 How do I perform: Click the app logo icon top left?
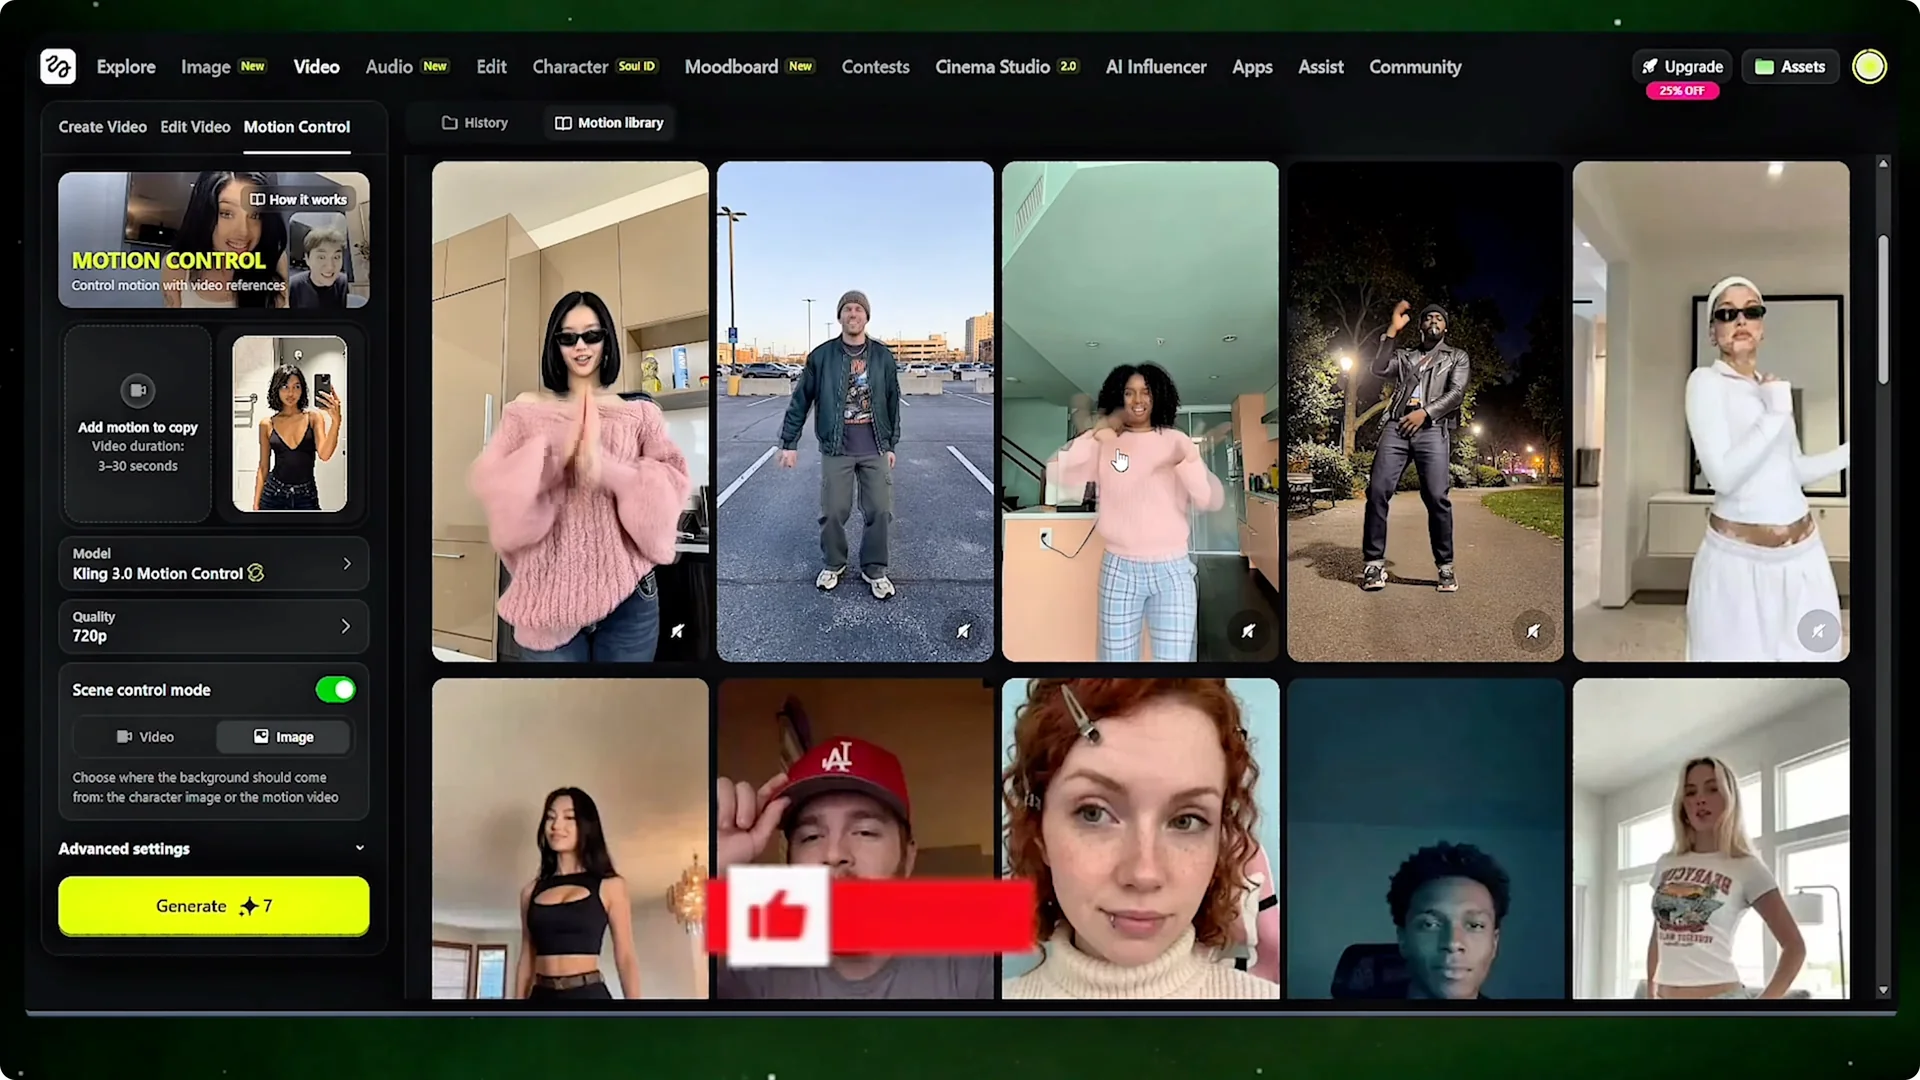click(x=57, y=66)
